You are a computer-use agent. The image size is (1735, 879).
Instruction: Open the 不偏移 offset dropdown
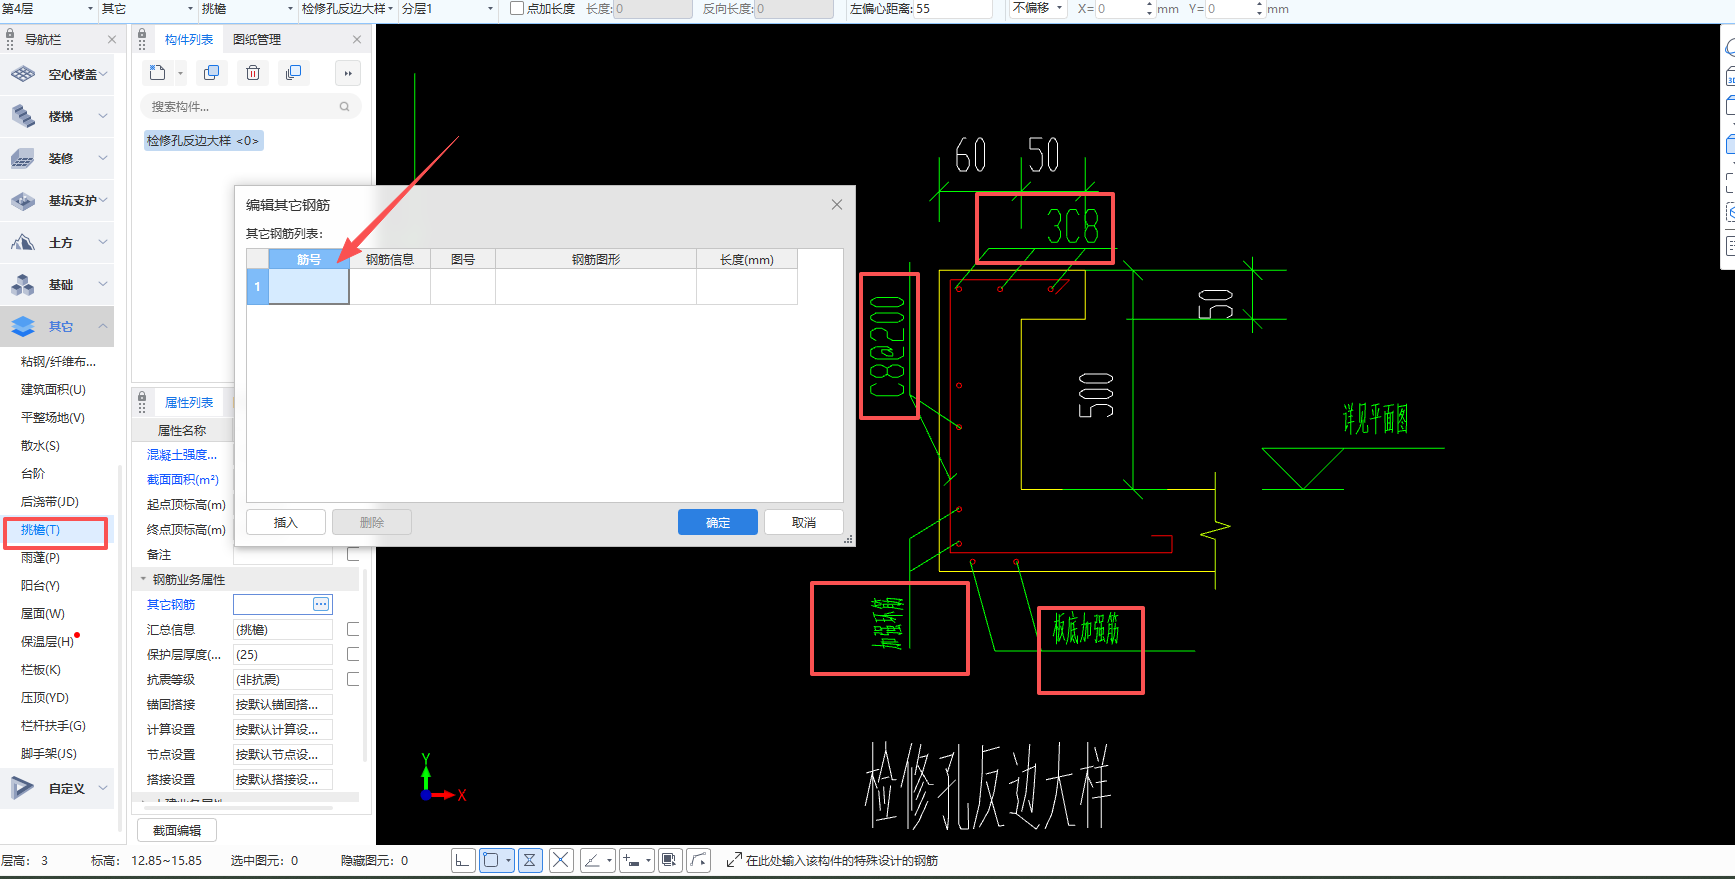[1038, 8]
